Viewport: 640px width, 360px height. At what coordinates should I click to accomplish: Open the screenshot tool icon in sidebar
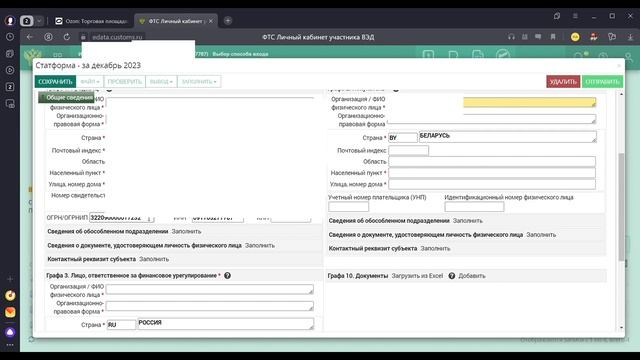point(10,104)
